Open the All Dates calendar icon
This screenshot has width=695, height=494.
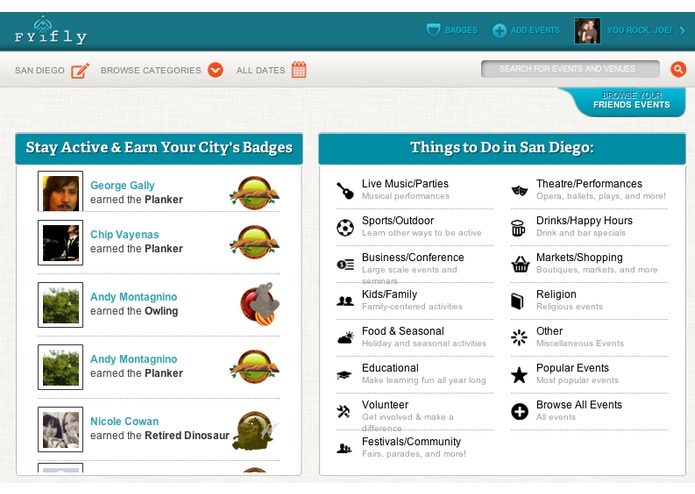tap(299, 70)
